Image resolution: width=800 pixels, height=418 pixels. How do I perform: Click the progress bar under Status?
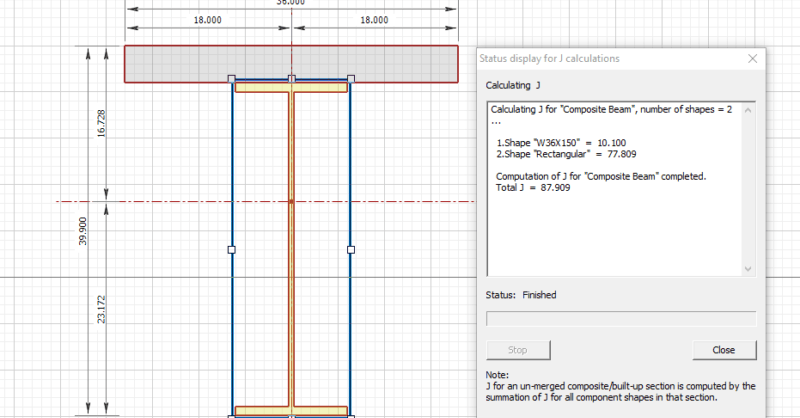coord(620,319)
